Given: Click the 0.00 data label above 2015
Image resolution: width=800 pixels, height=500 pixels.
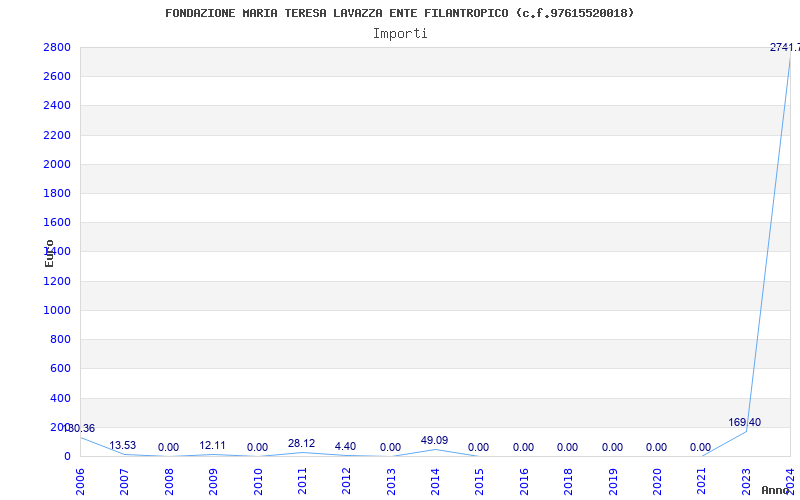Looking at the screenshot, I should point(479,447).
